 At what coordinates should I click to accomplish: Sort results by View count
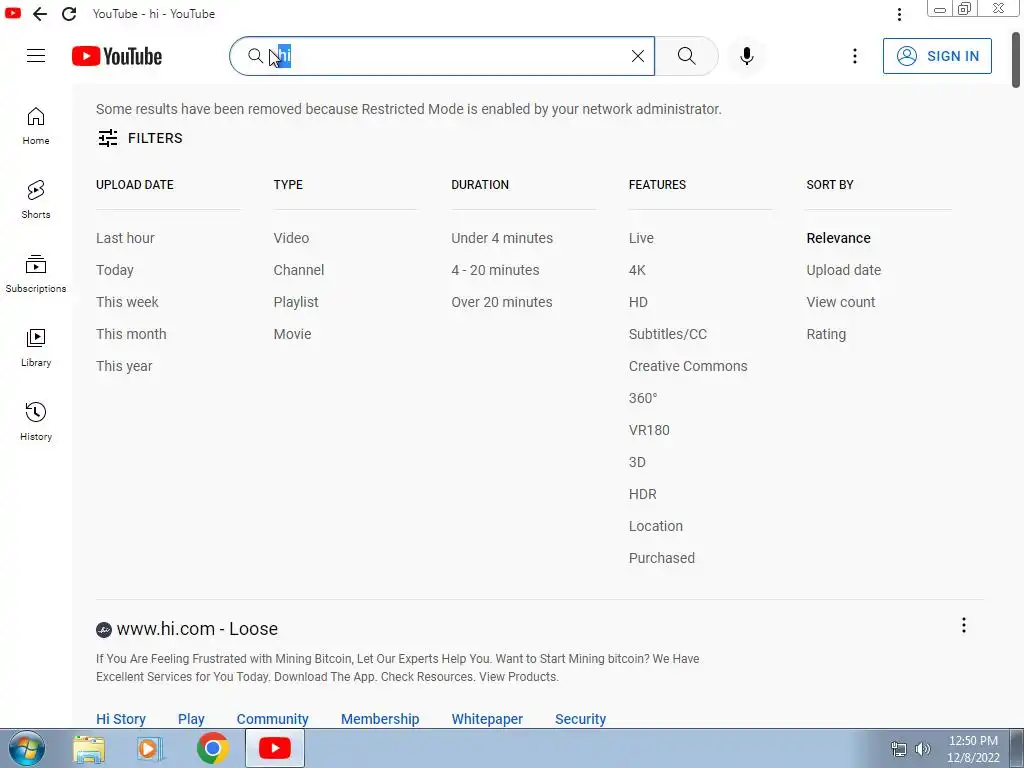[x=841, y=302]
